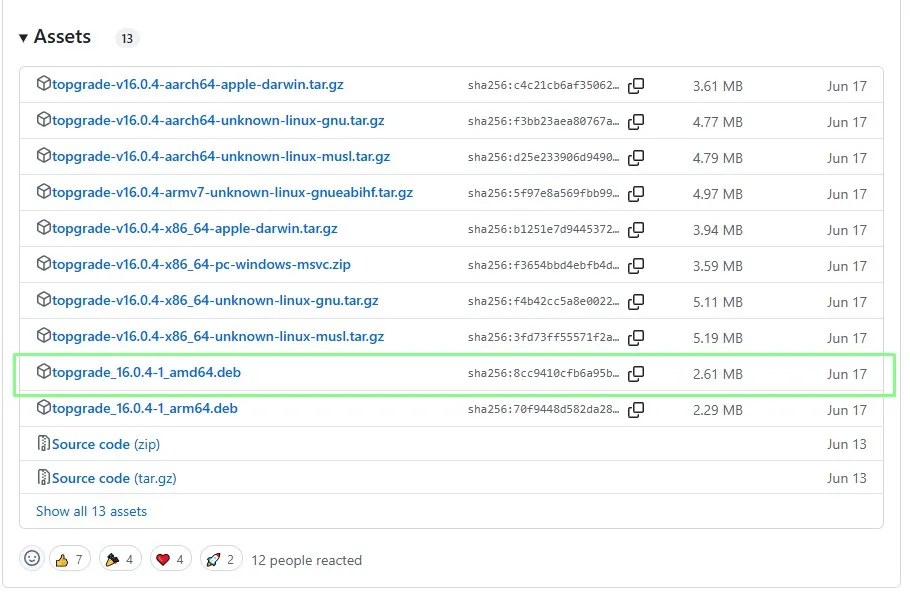The height and width of the screenshot is (601, 910).
Task: Click the 4.97 MB size value
Action: tap(718, 194)
